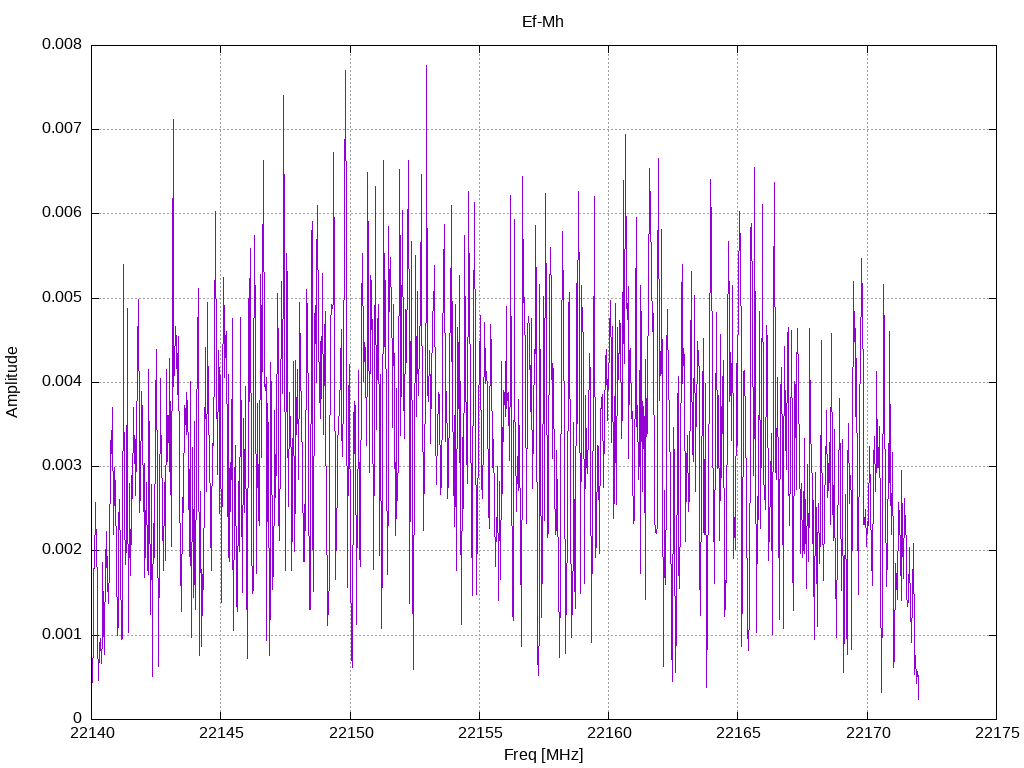Image resolution: width=1024 pixels, height=768 pixels.
Task: Click x-axis value 22155
Action: pyautogui.click(x=480, y=733)
